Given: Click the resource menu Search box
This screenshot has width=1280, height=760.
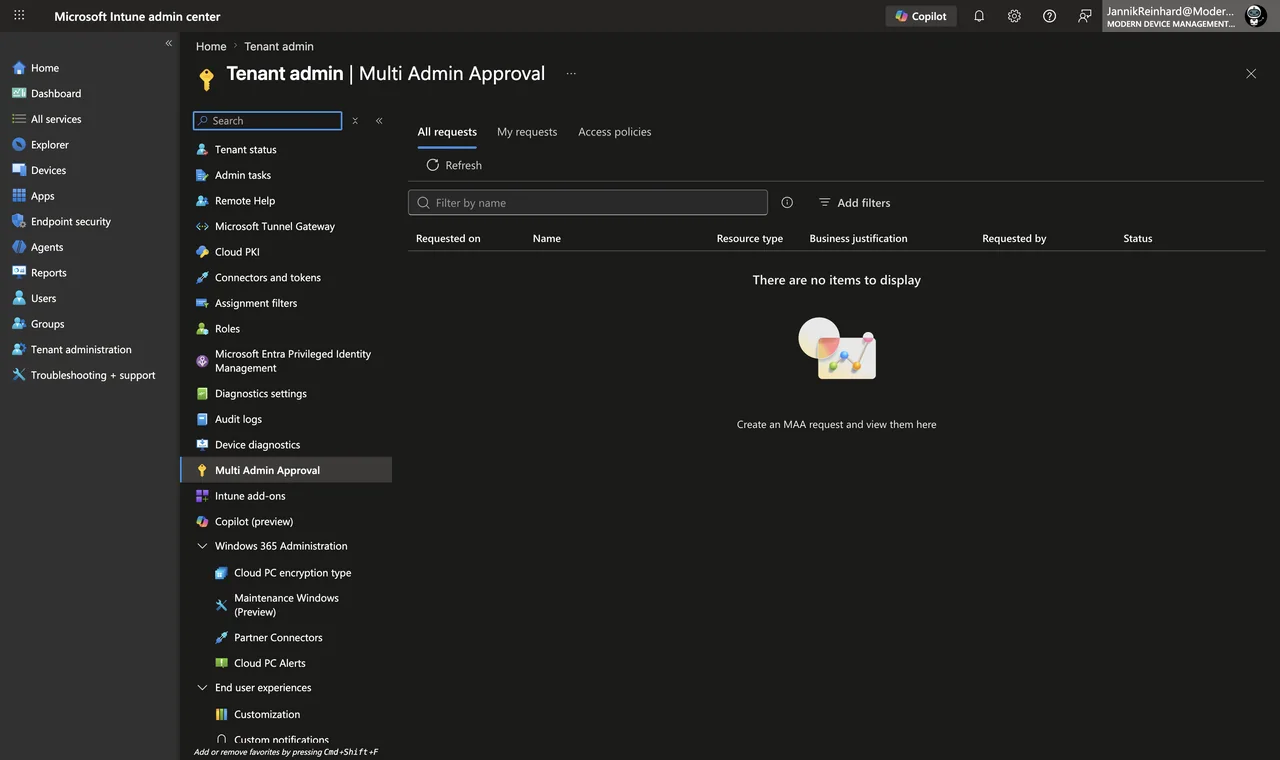Looking at the screenshot, I should click(268, 121).
